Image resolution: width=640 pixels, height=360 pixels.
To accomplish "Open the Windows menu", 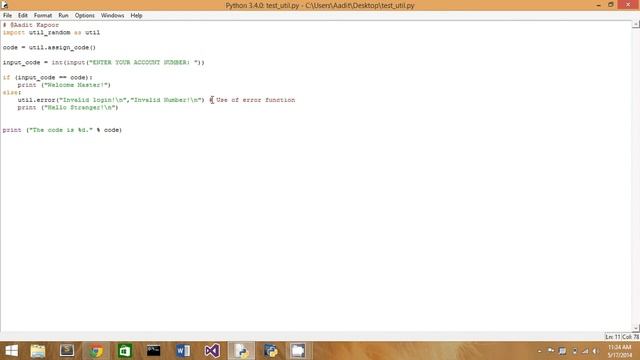I will pyautogui.click(x=112, y=16).
